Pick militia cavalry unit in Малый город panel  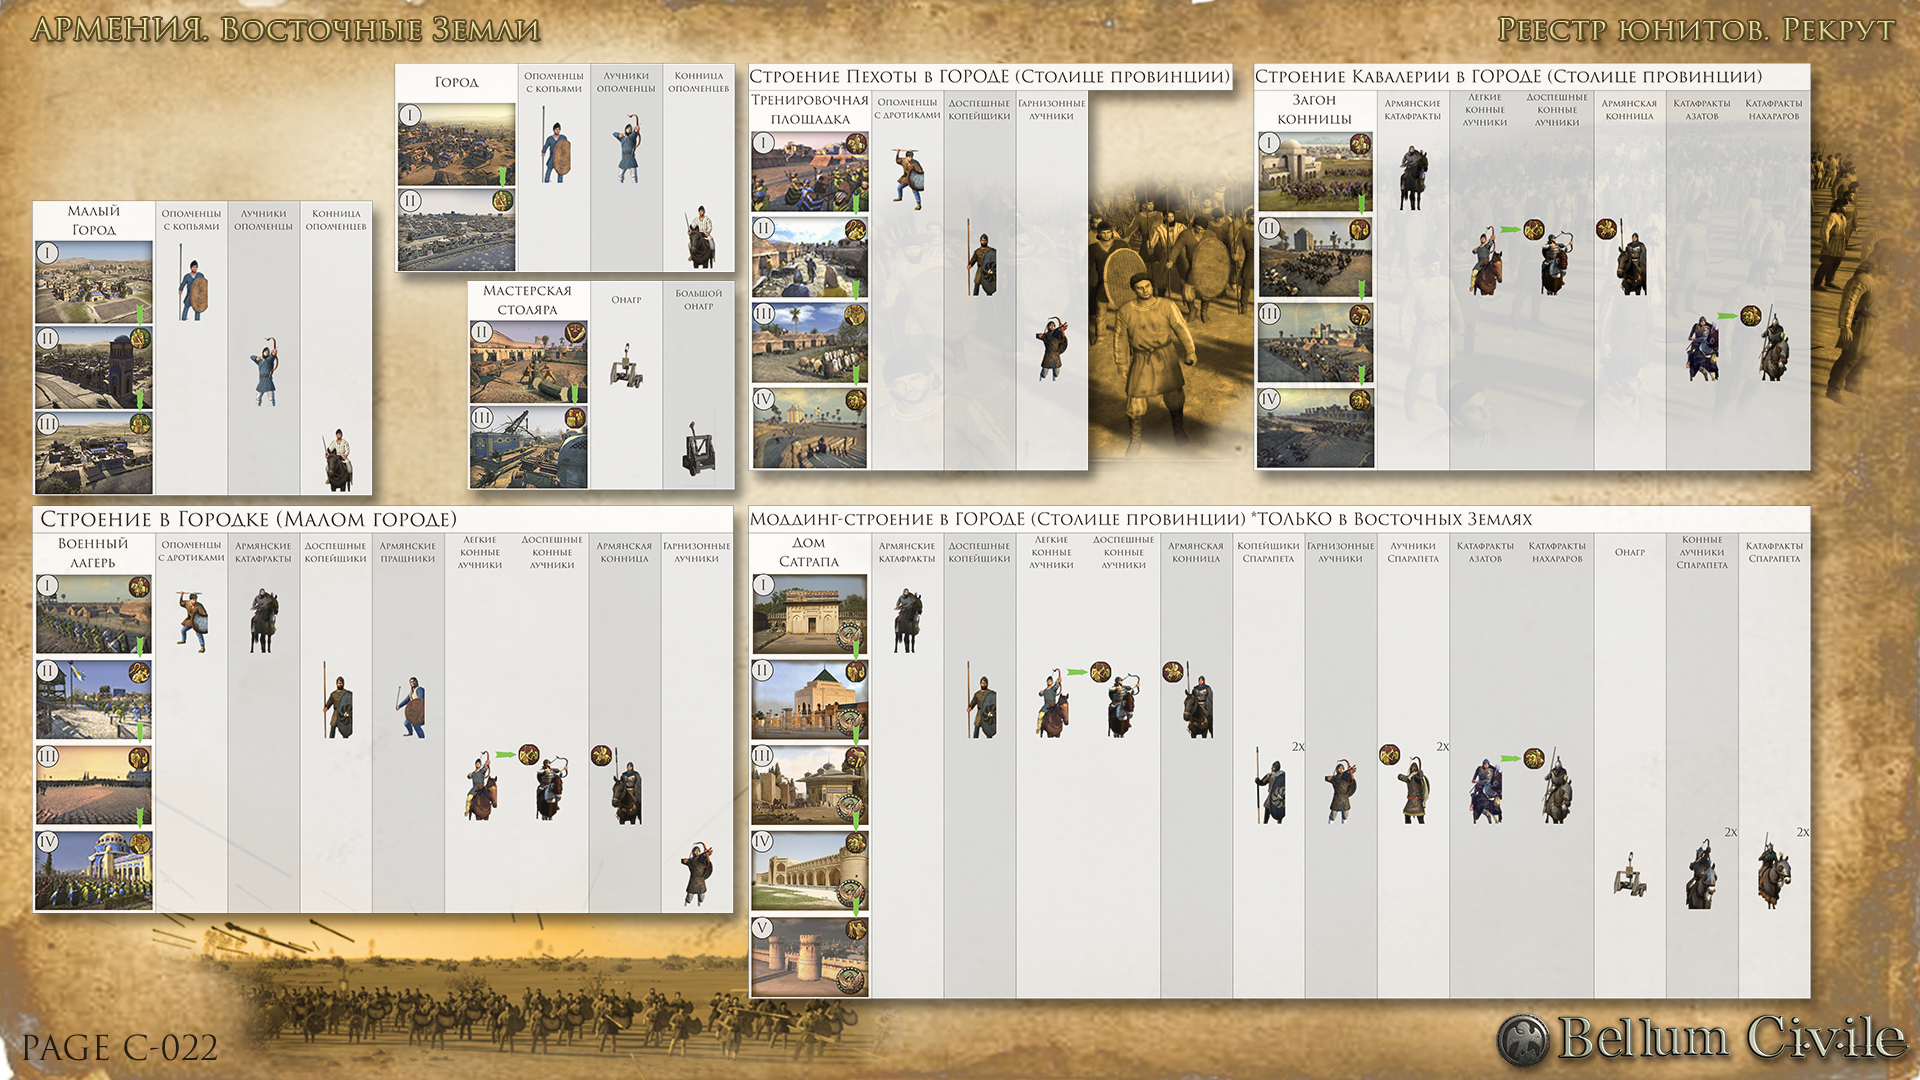338,461
